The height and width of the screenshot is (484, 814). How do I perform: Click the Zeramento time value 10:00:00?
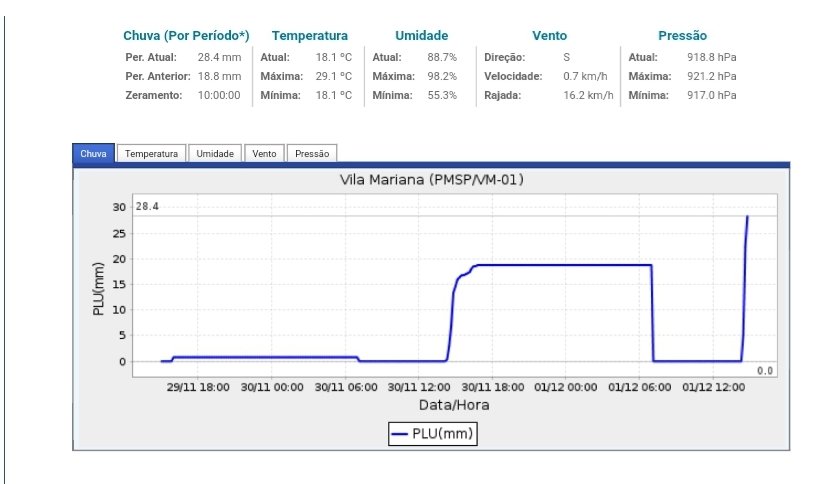pos(219,95)
